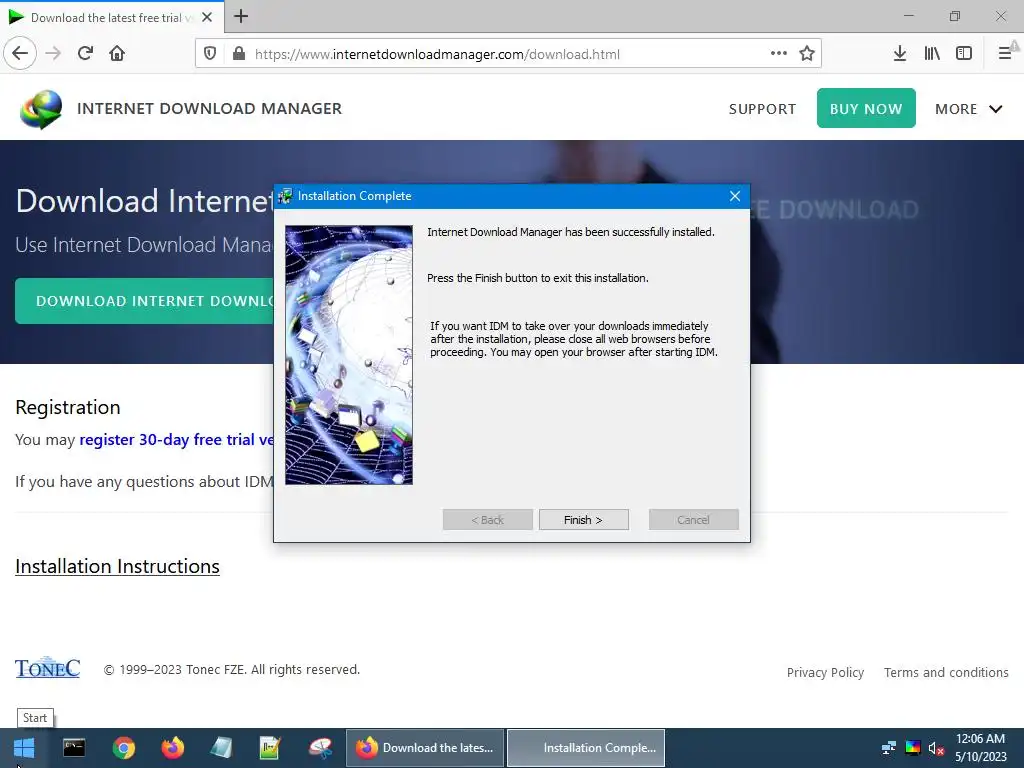Click the tracking protection shield icon
This screenshot has height=768, width=1024.
pos(210,54)
